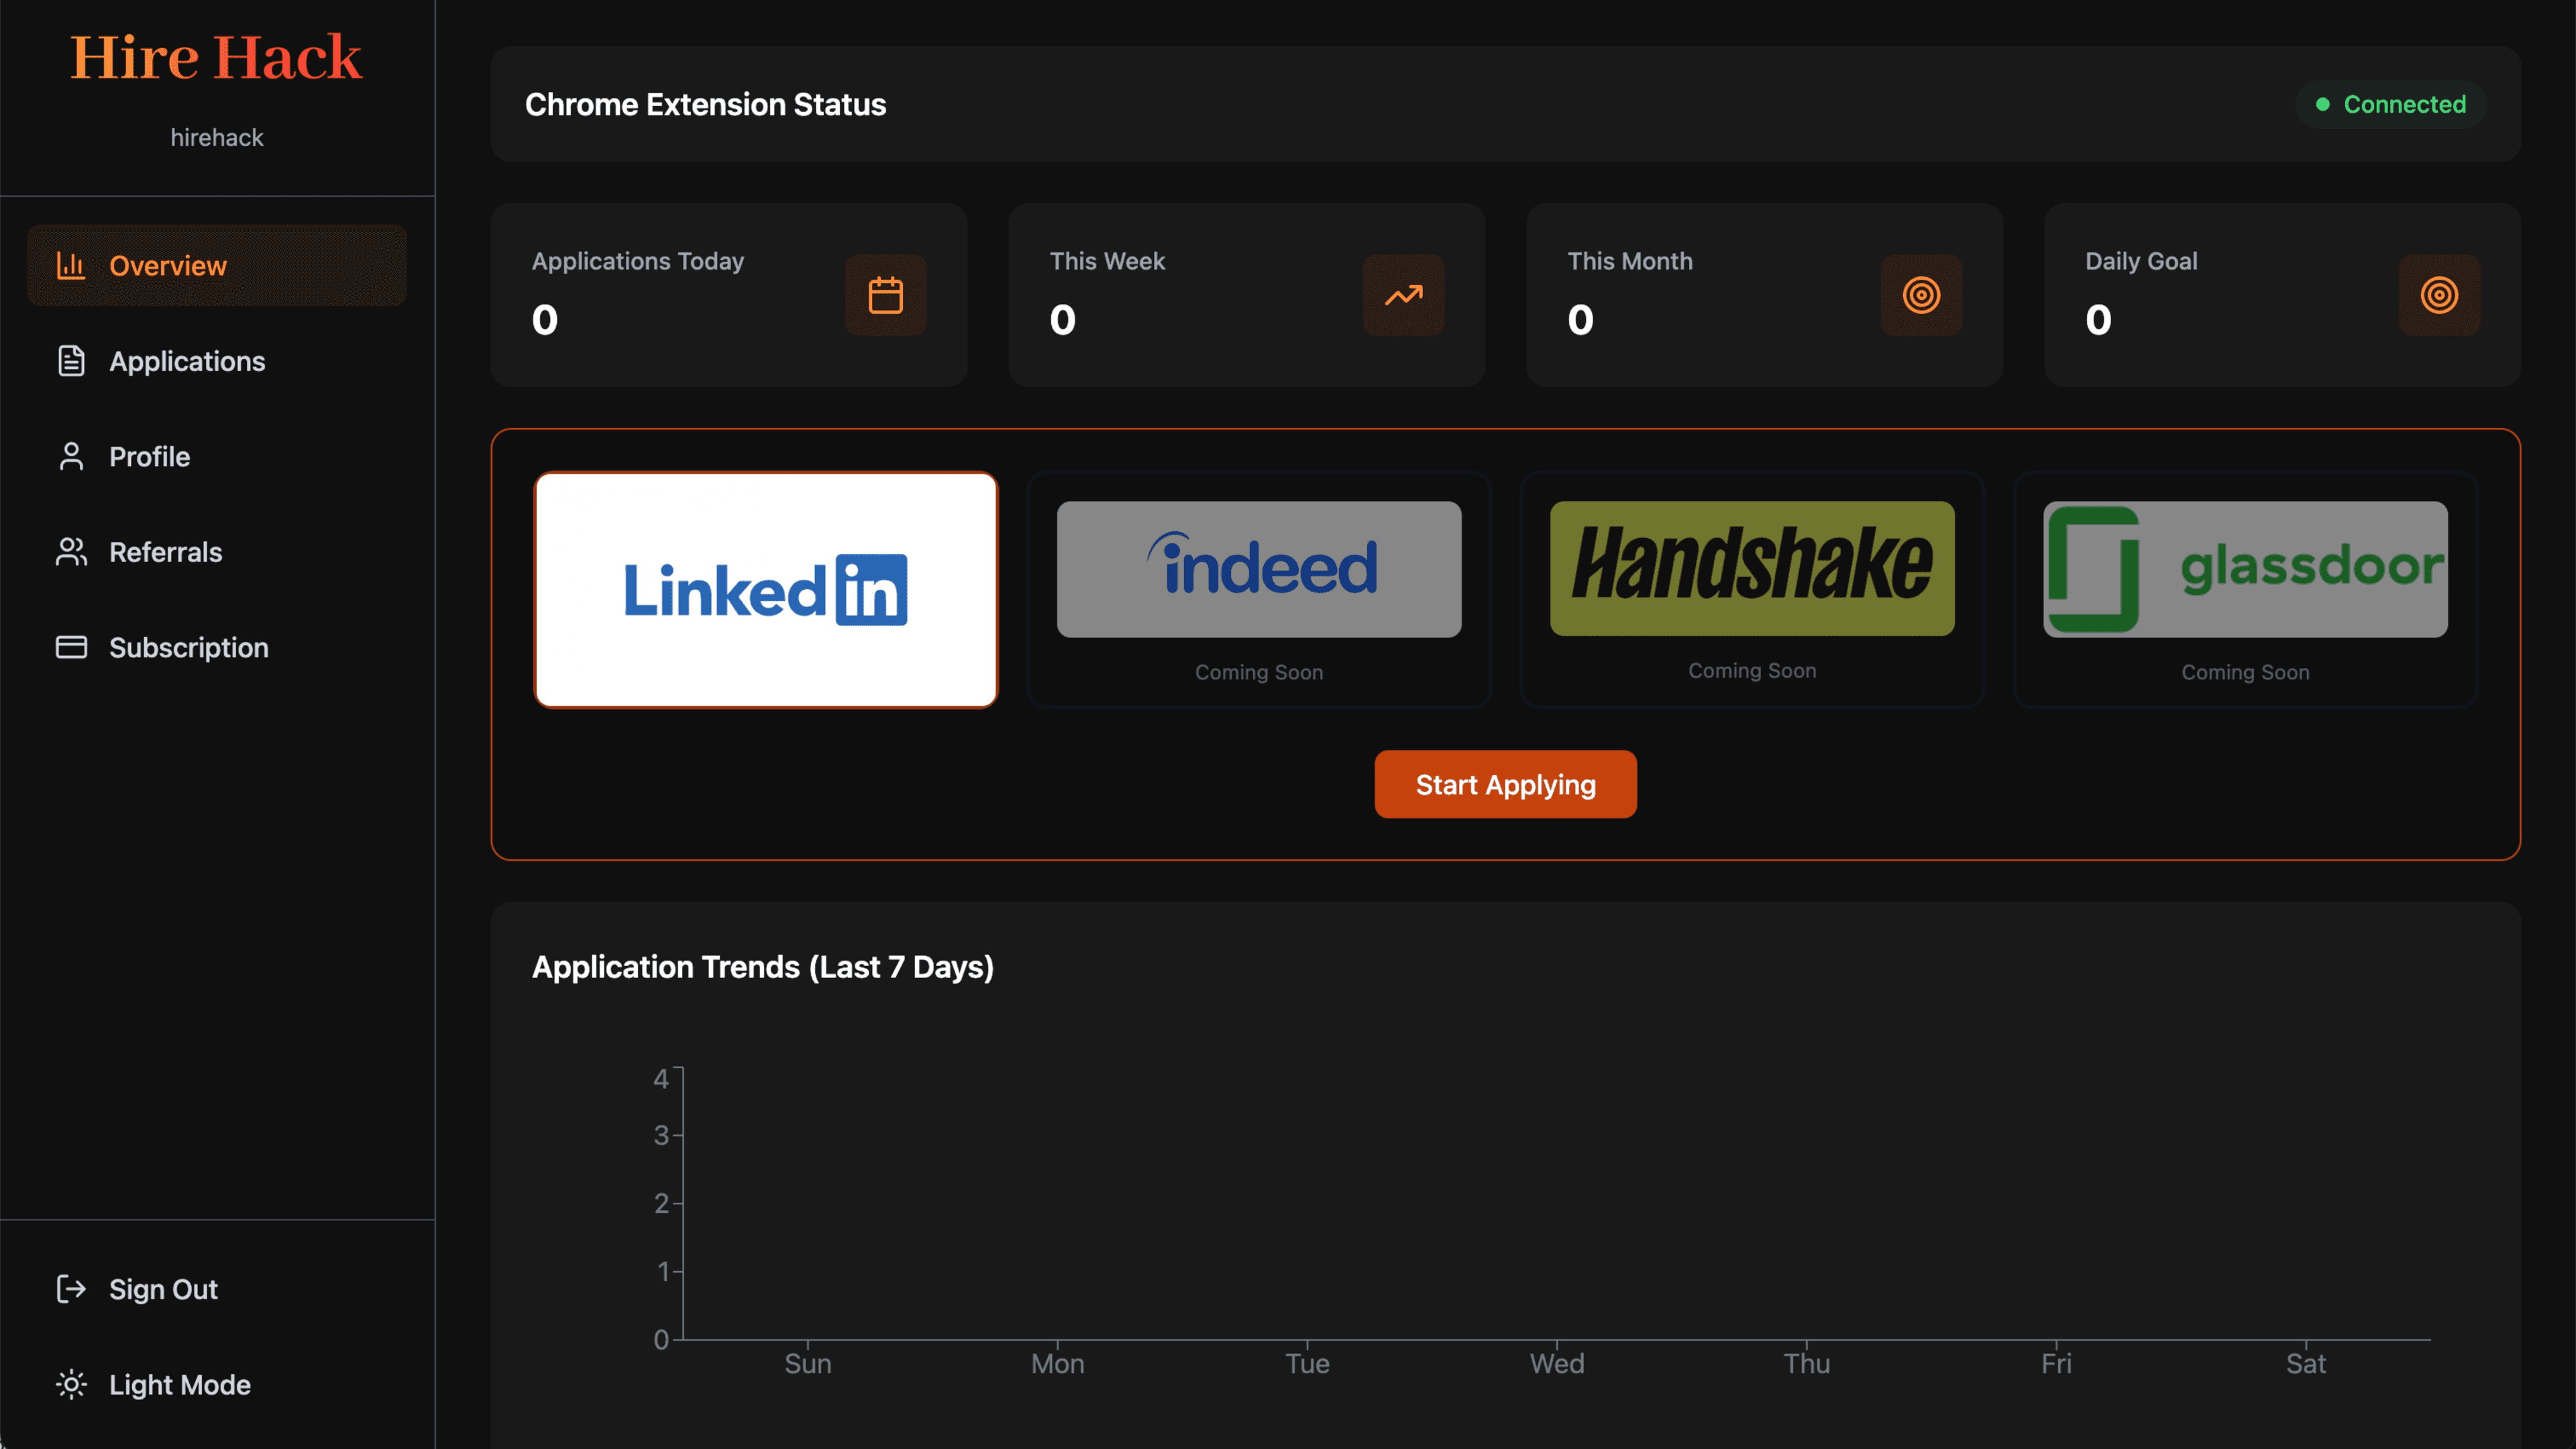Select the Indeed platform card

[x=1258, y=590]
